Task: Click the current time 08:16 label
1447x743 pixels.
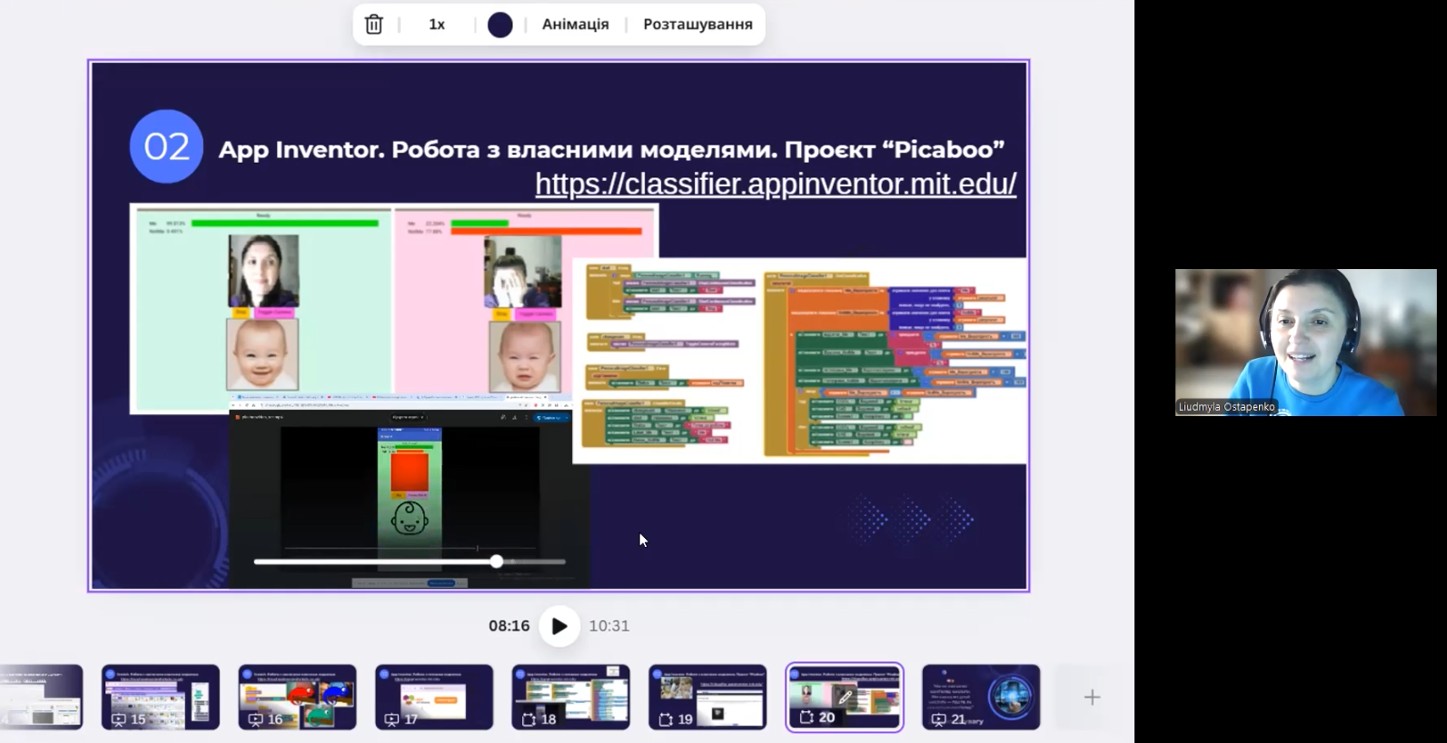Action: pyautogui.click(x=509, y=626)
